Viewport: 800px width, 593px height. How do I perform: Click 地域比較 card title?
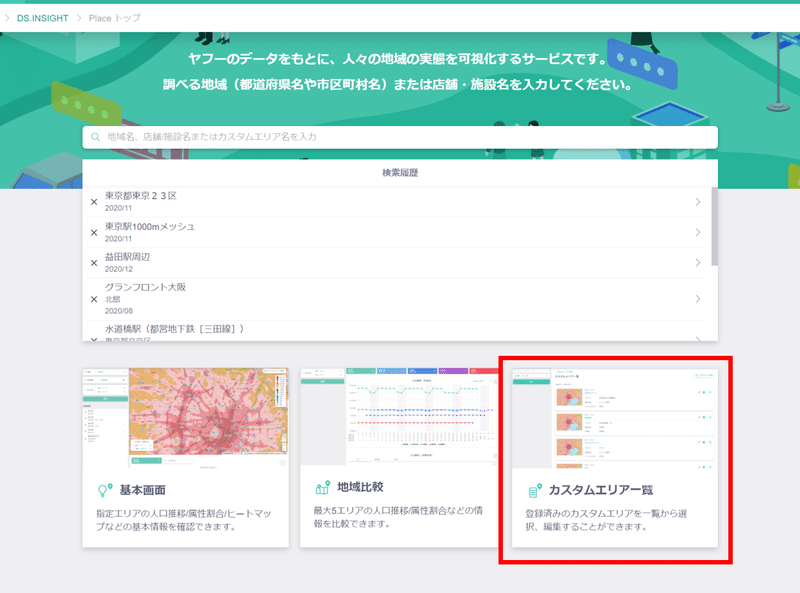click(x=360, y=487)
